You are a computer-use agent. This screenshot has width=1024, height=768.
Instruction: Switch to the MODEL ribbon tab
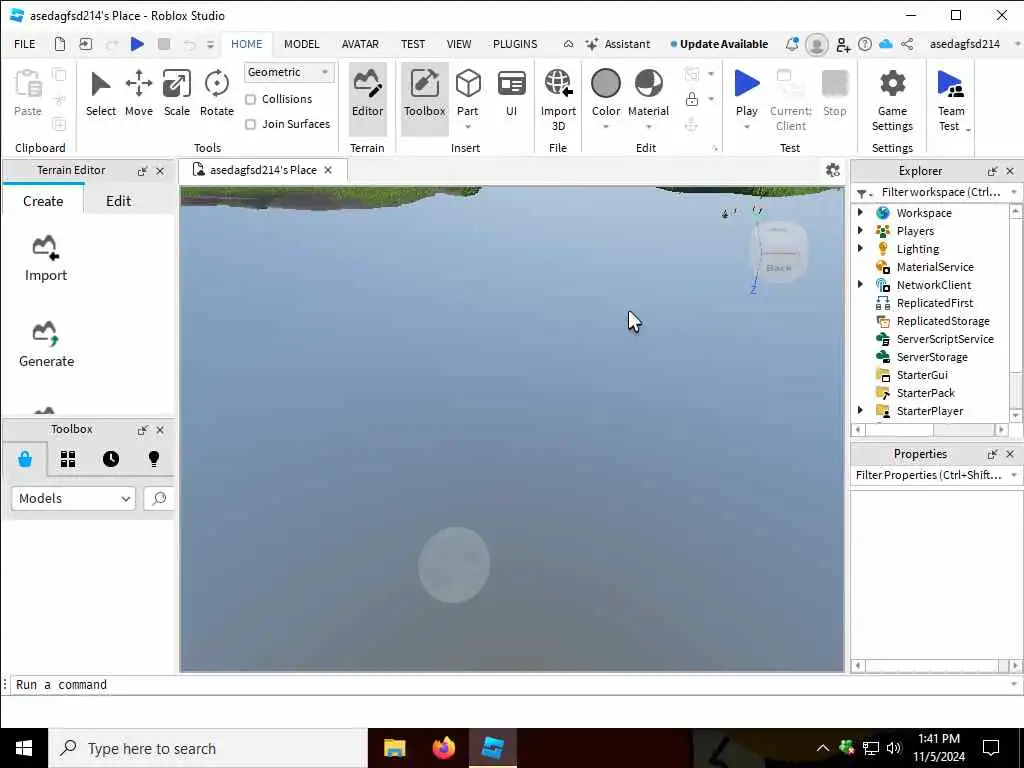(x=301, y=44)
